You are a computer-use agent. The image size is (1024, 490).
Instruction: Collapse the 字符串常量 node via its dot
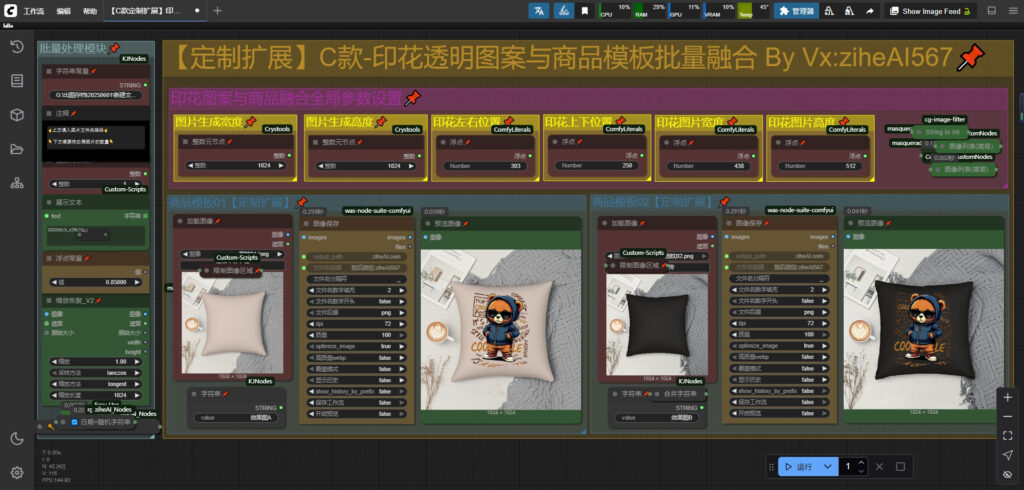click(x=49, y=71)
